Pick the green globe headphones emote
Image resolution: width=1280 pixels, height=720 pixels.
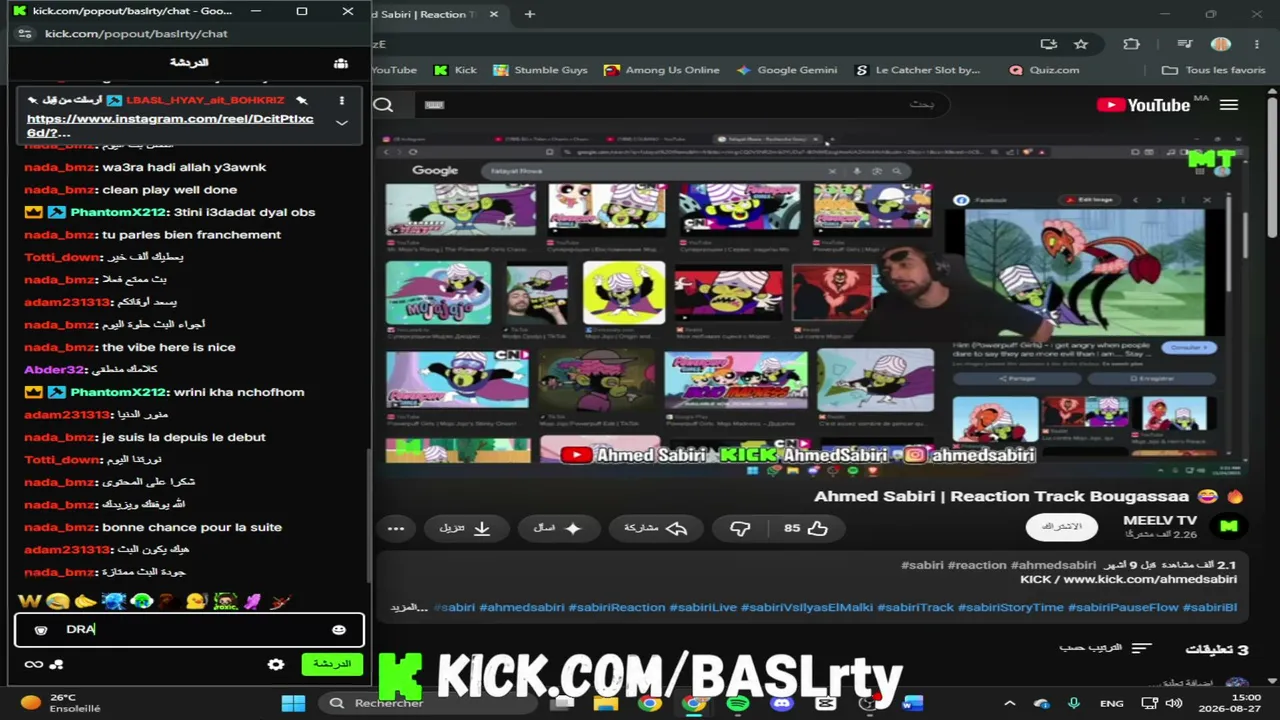(141, 601)
